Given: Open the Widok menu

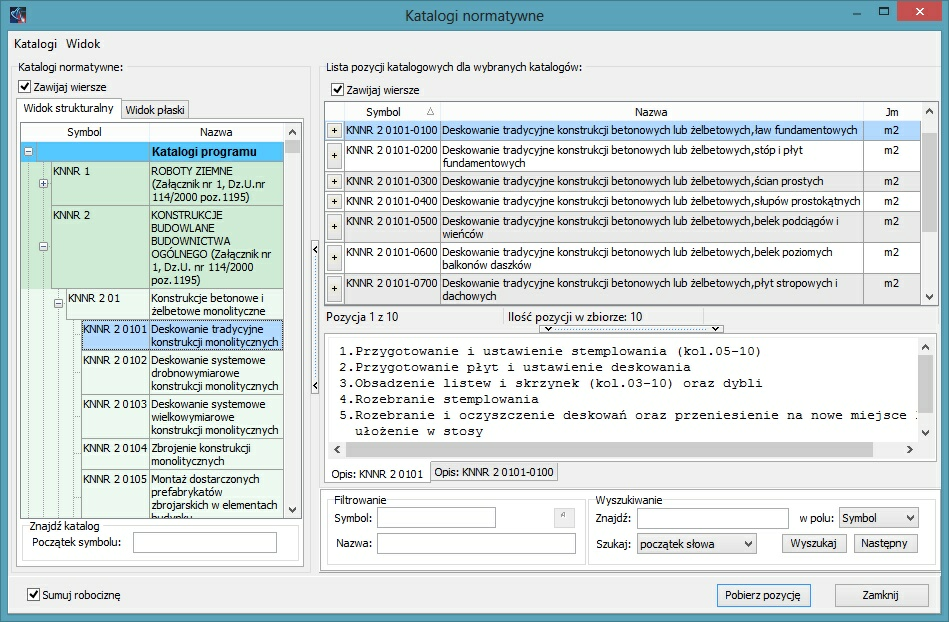Looking at the screenshot, I should [83, 44].
